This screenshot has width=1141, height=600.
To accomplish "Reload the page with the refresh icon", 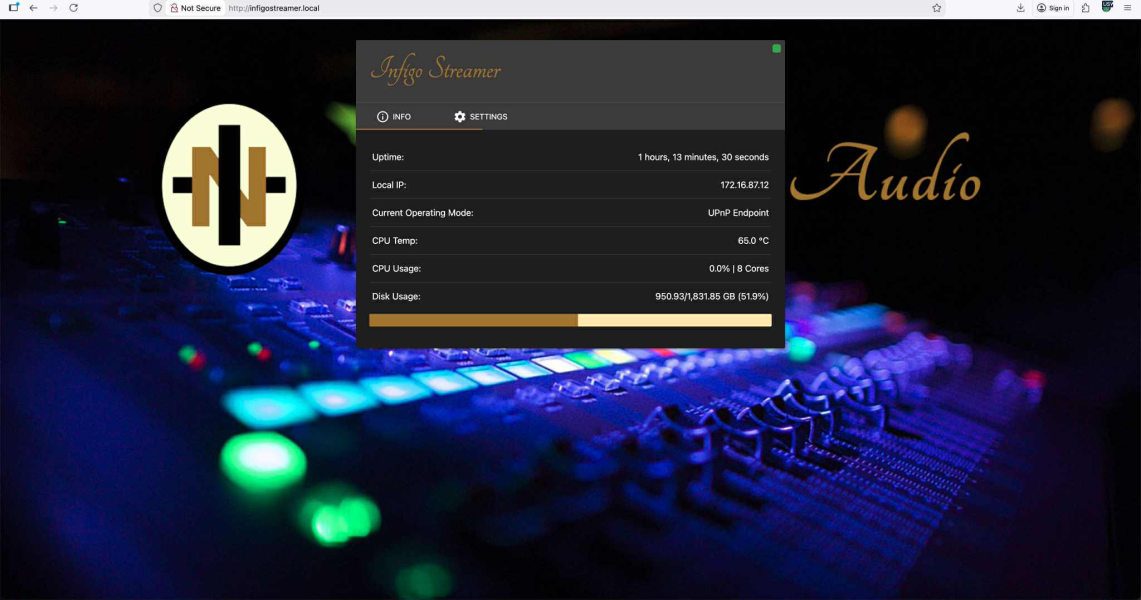I will pos(73,8).
